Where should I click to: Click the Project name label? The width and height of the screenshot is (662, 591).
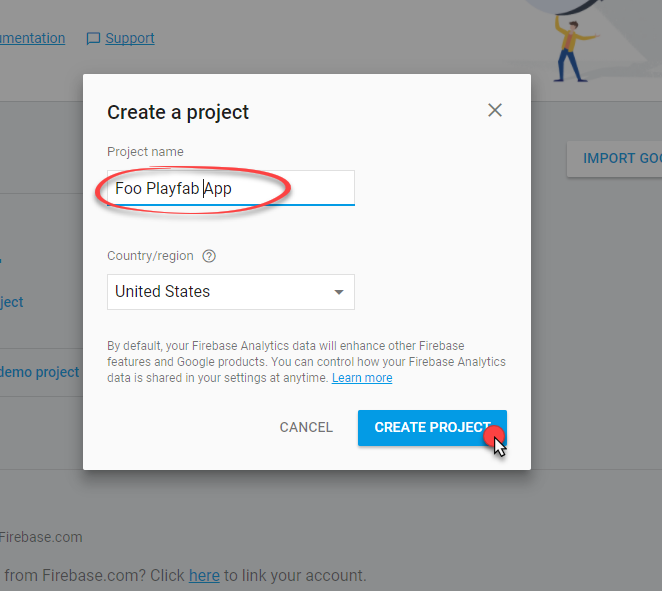145,152
